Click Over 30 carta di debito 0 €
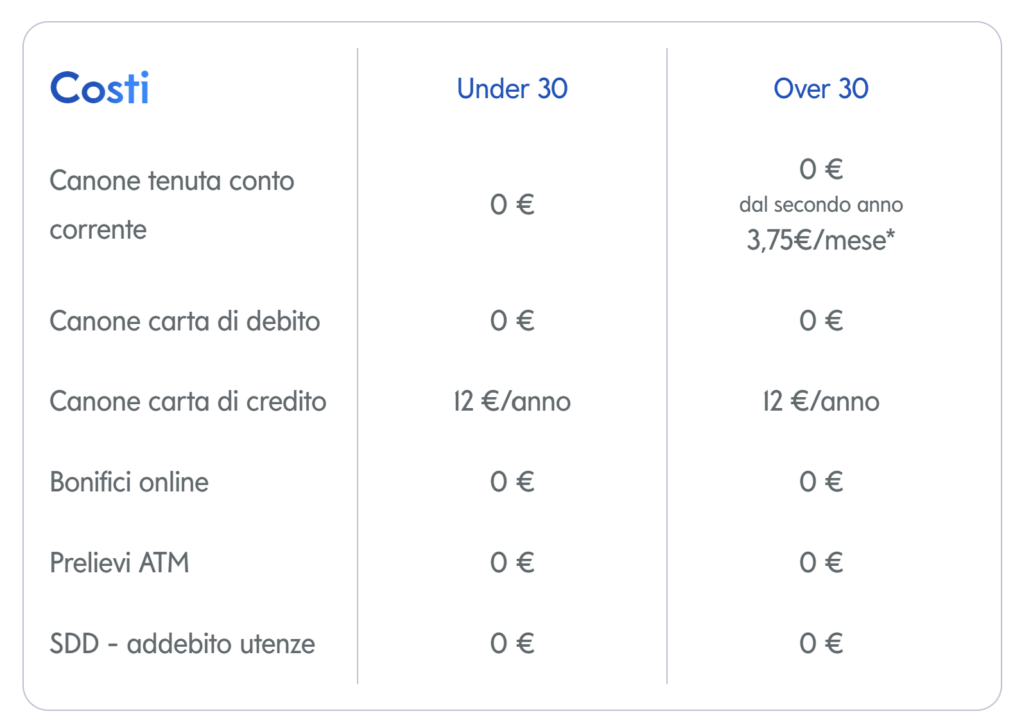 pyautogui.click(x=821, y=321)
